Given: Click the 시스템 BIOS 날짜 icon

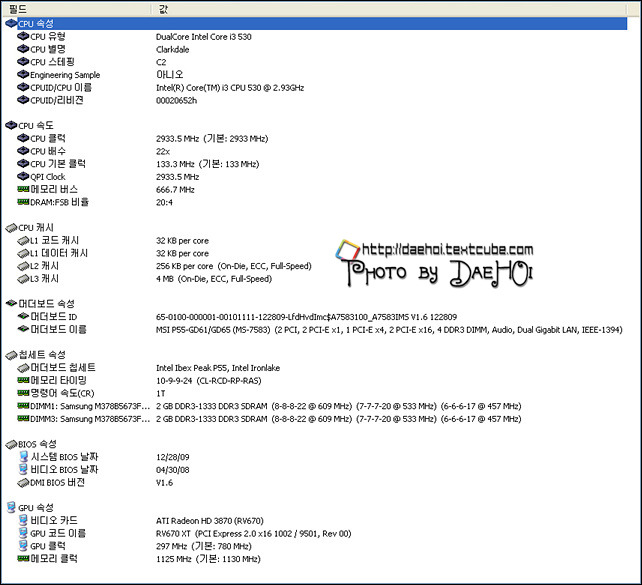Looking at the screenshot, I should pyautogui.click(x=24, y=456).
